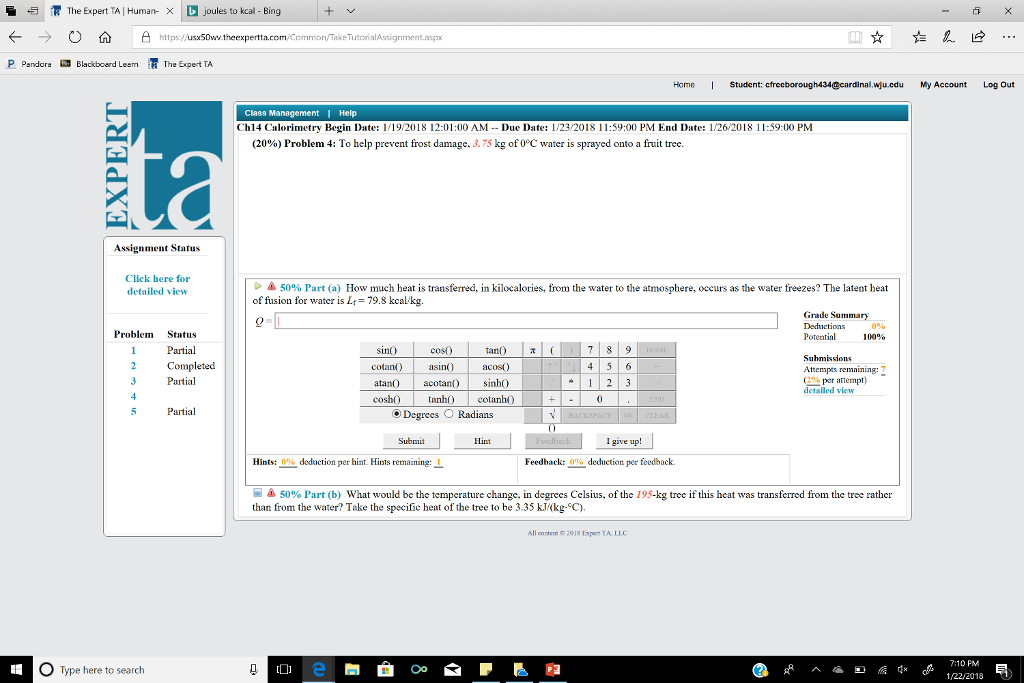Click the browser Back arrow
Screen dimensions: 1024x683
(15, 37)
